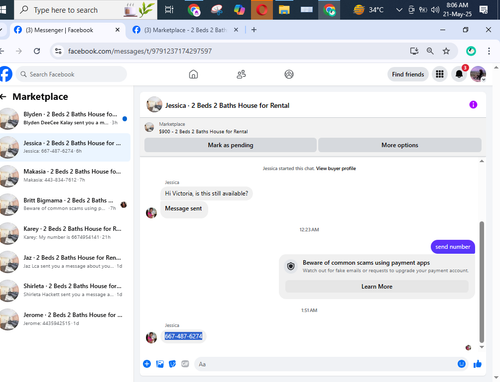Click the chat scroll up arrow

pyautogui.click(x=482, y=161)
